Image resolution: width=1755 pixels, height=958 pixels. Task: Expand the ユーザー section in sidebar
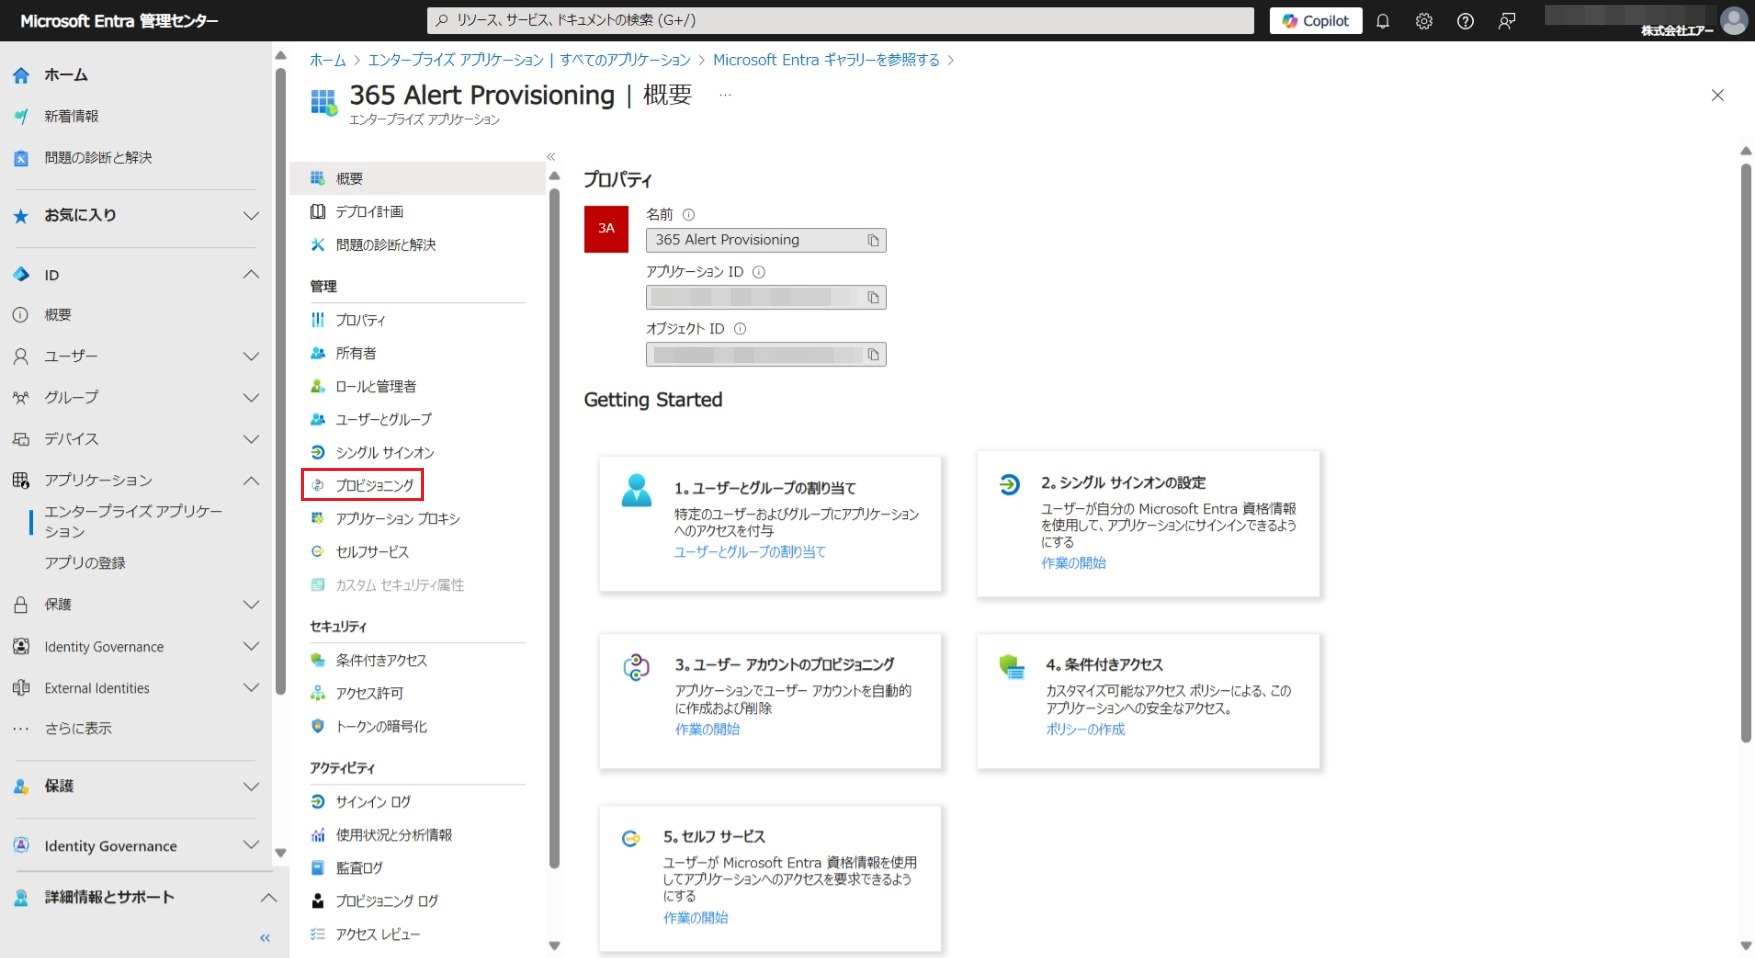pyautogui.click(x=251, y=357)
